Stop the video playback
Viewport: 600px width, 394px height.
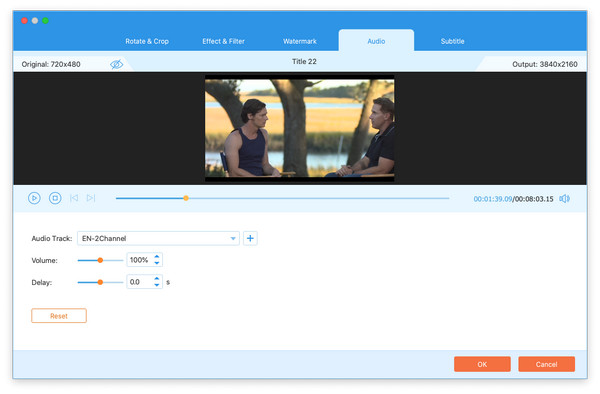click(55, 198)
